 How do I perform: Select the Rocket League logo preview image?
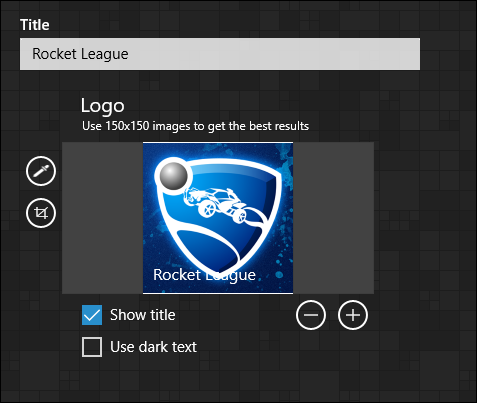click(218, 218)
